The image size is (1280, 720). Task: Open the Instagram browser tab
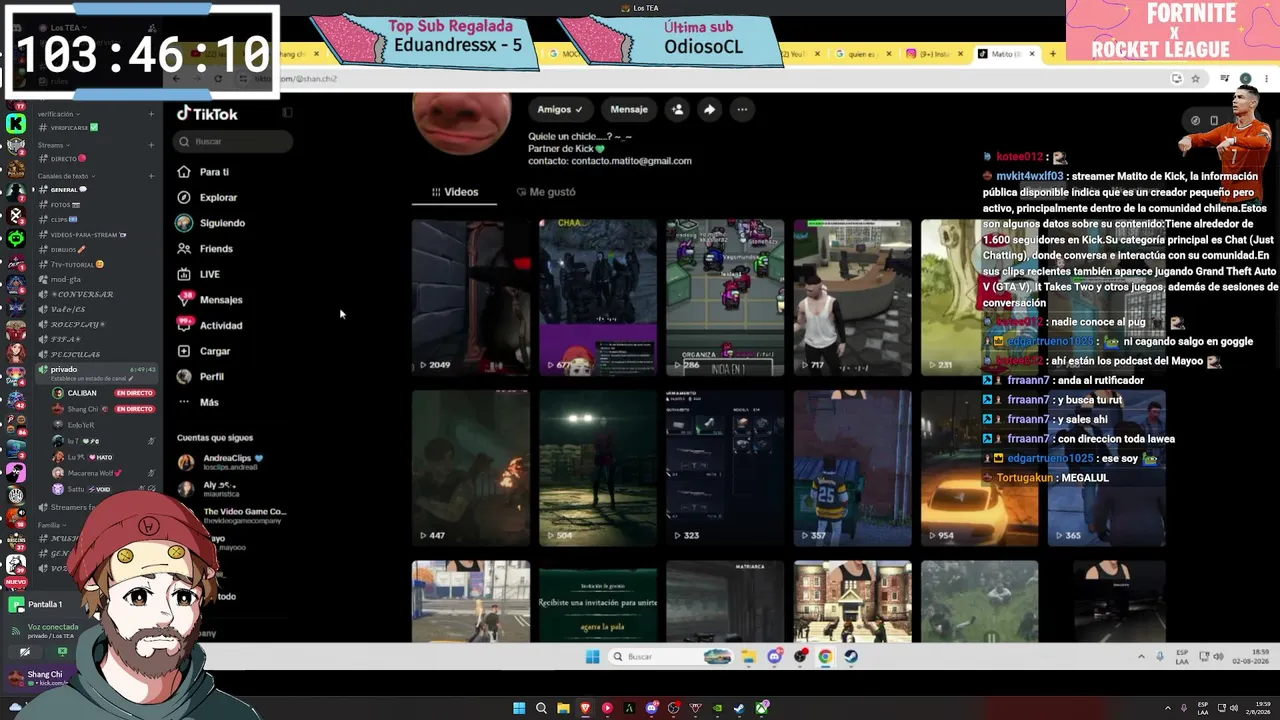coord(934,54)
